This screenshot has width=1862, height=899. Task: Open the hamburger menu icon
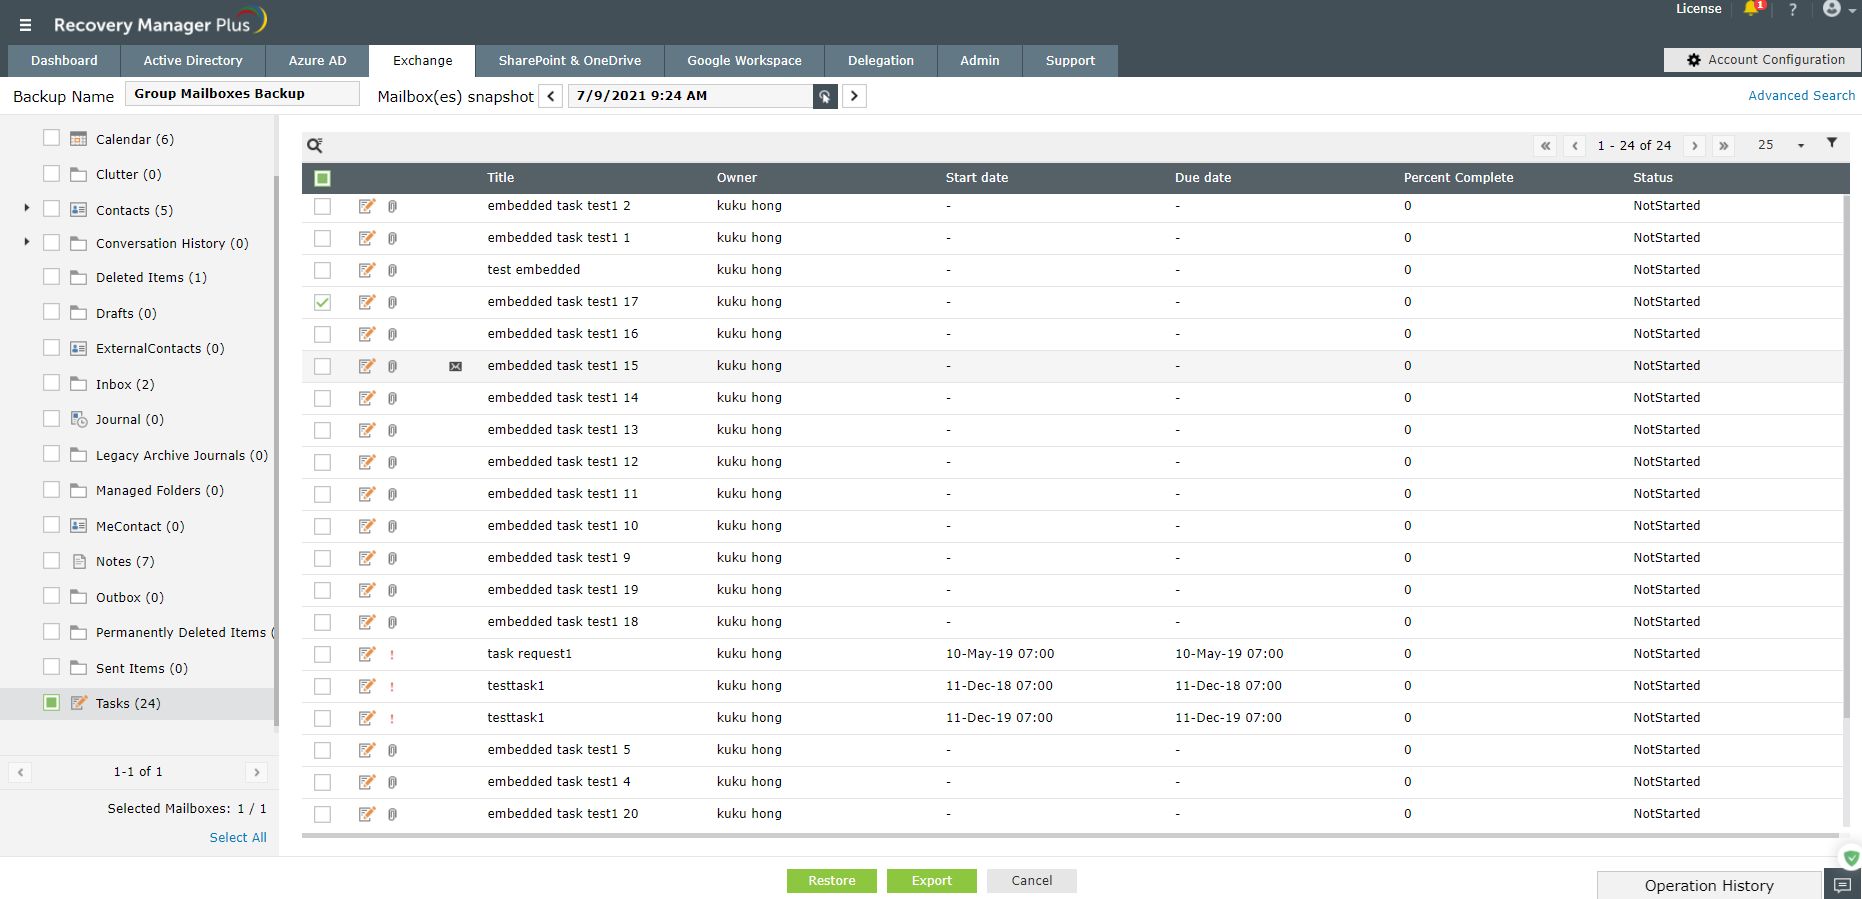25,25
